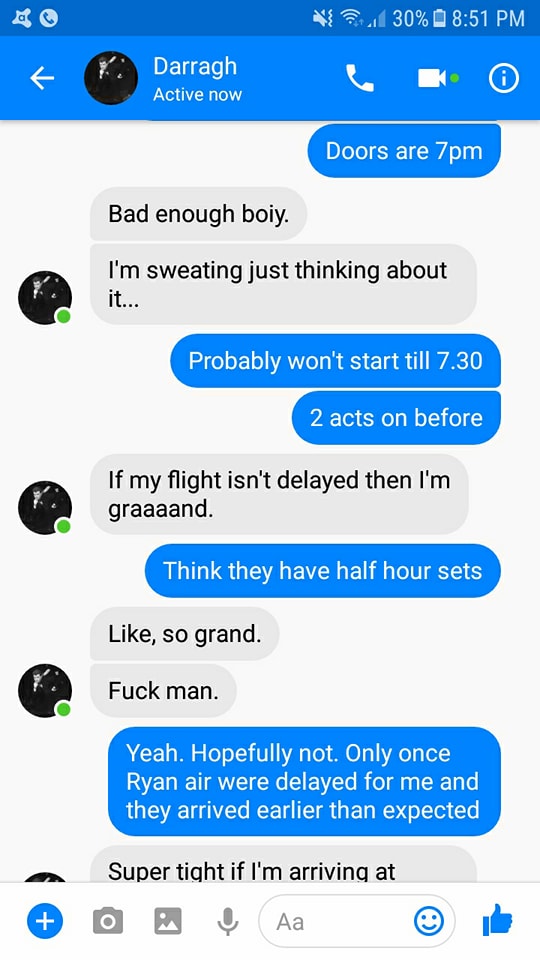The height and width of the screenshot is (960, 540).
Task: Tap the microphone to record a voice message
Action: (228, 921)
